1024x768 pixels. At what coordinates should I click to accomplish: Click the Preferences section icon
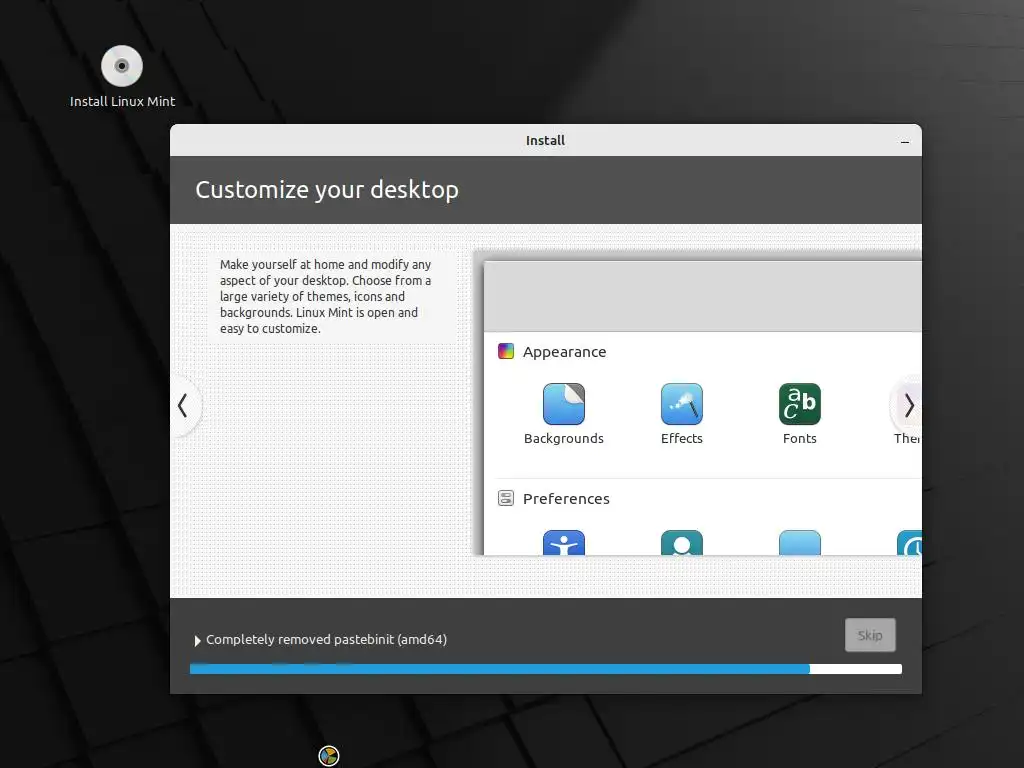tap(505, 498)
